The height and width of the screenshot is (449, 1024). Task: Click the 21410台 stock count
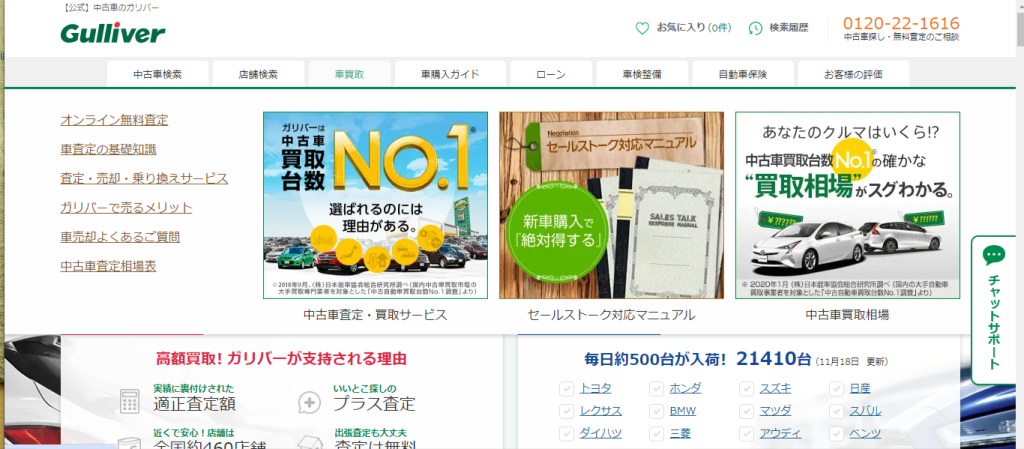pos(774,358)
